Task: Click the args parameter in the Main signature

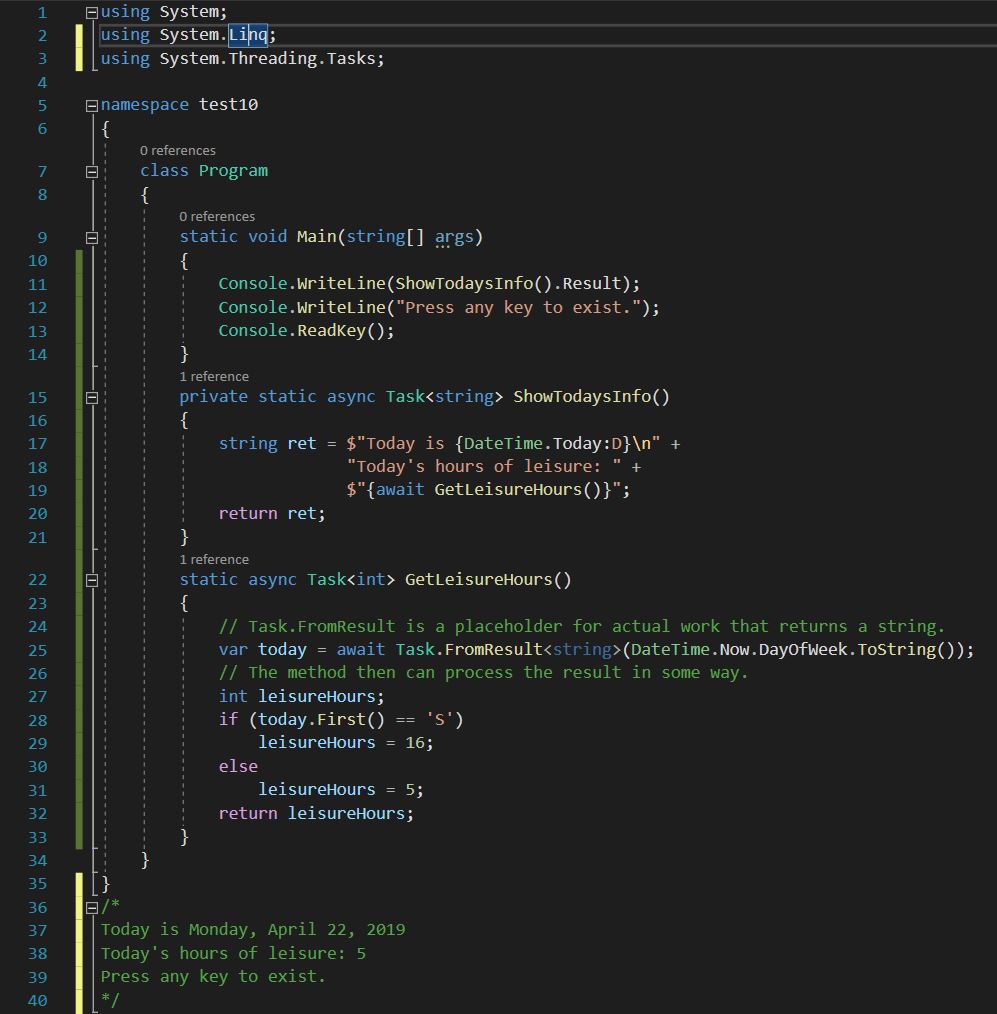Action: pyautogui.click(x=455, y=237)
